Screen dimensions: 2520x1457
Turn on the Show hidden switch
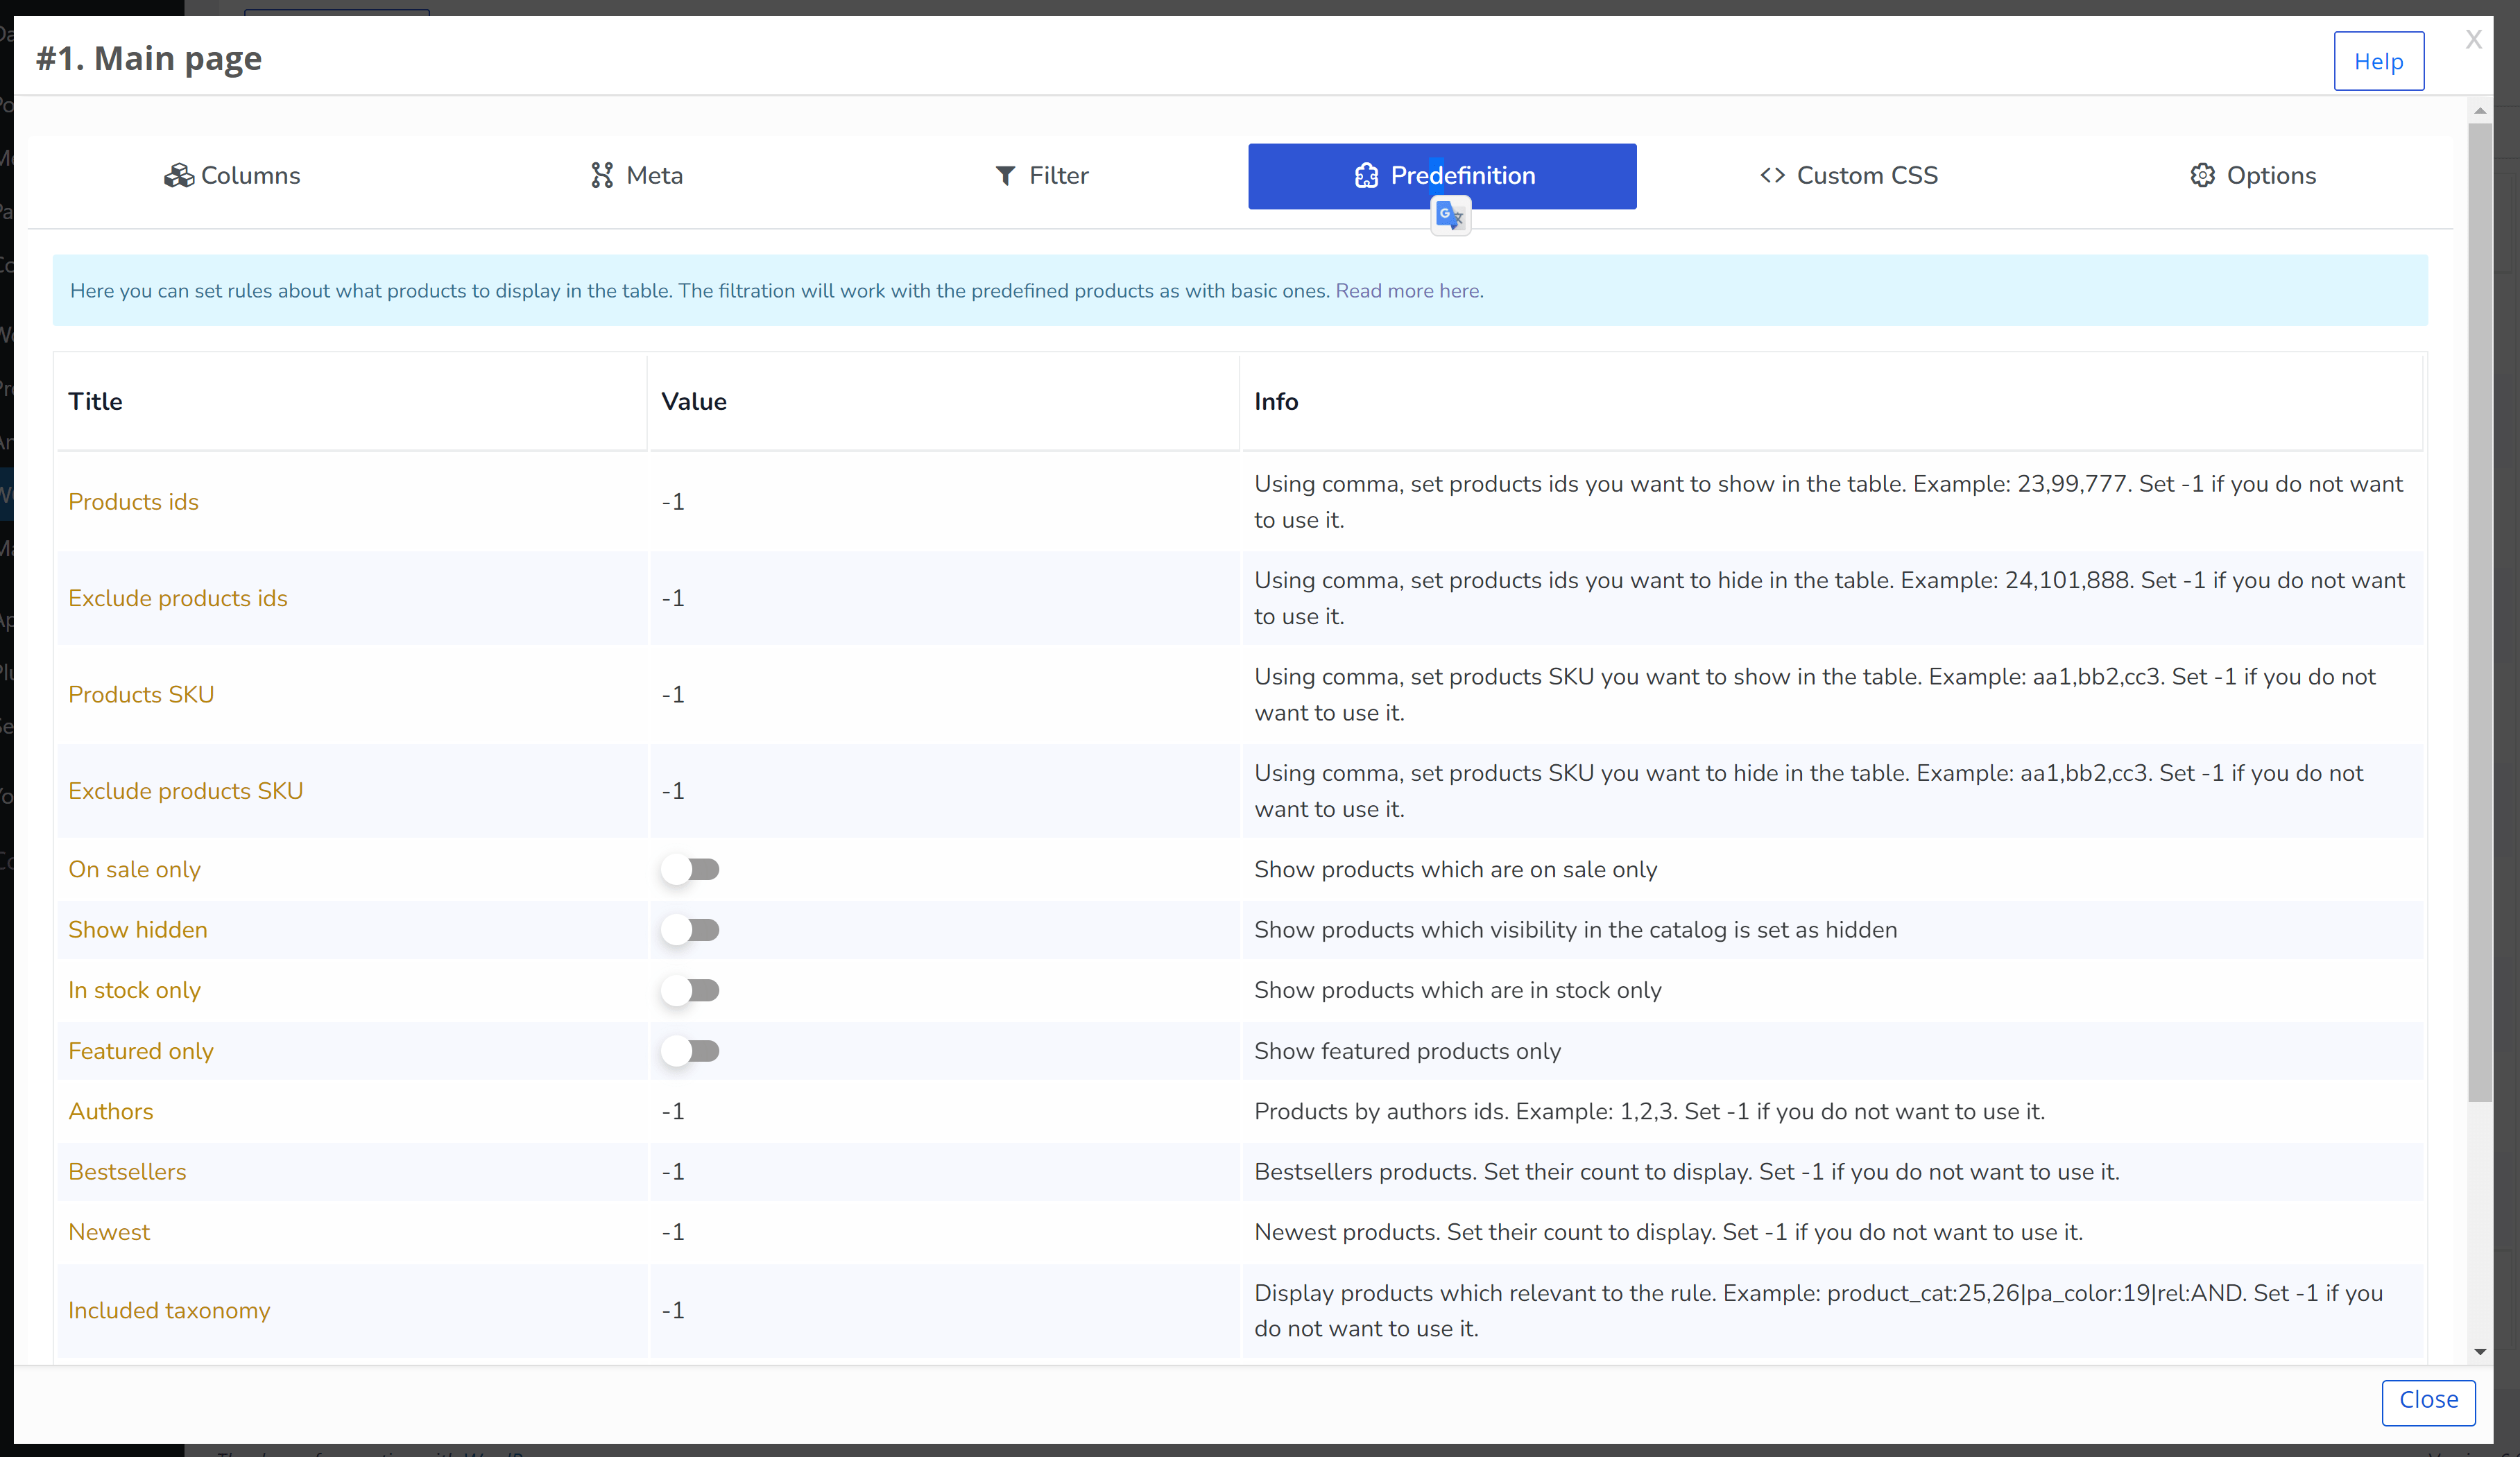(x=690, y=930)
